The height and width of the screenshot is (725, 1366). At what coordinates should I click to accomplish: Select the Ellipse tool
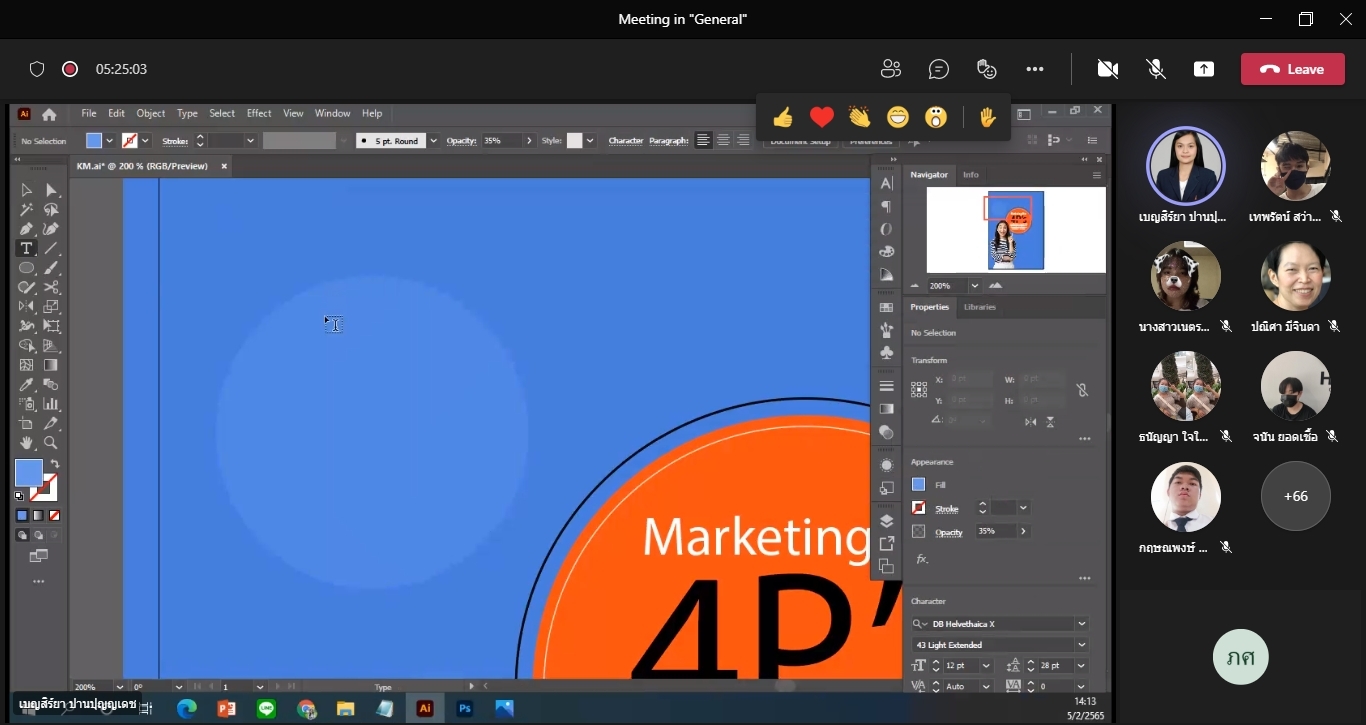tap(27, 268)
